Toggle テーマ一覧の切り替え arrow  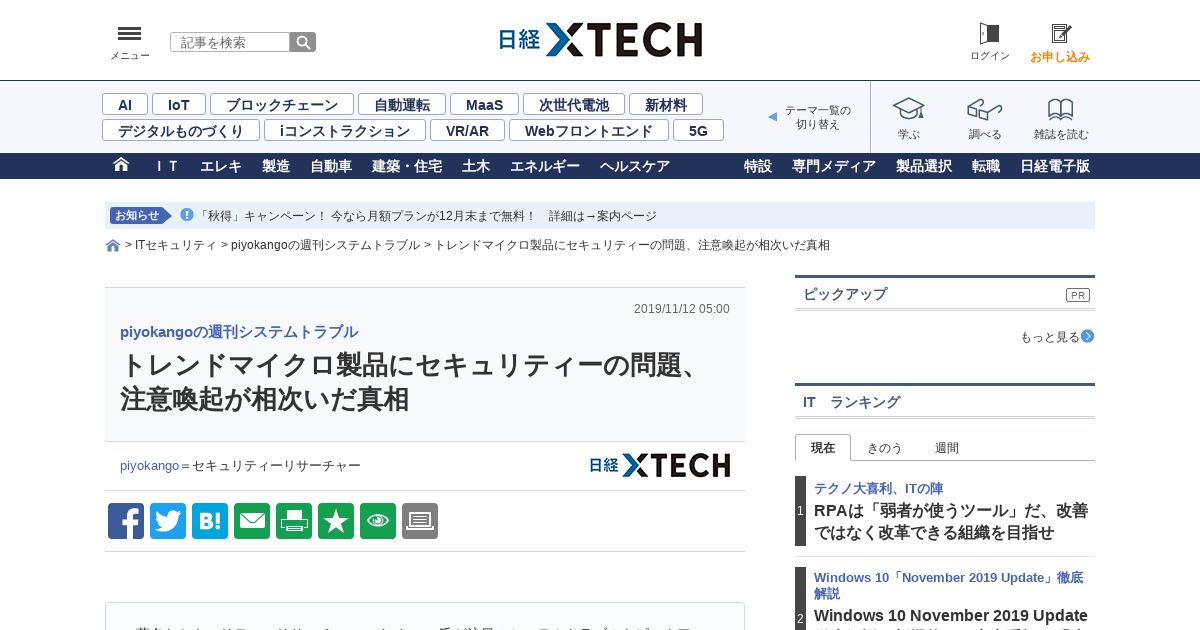pyautogui.click(x=772, y=117)
